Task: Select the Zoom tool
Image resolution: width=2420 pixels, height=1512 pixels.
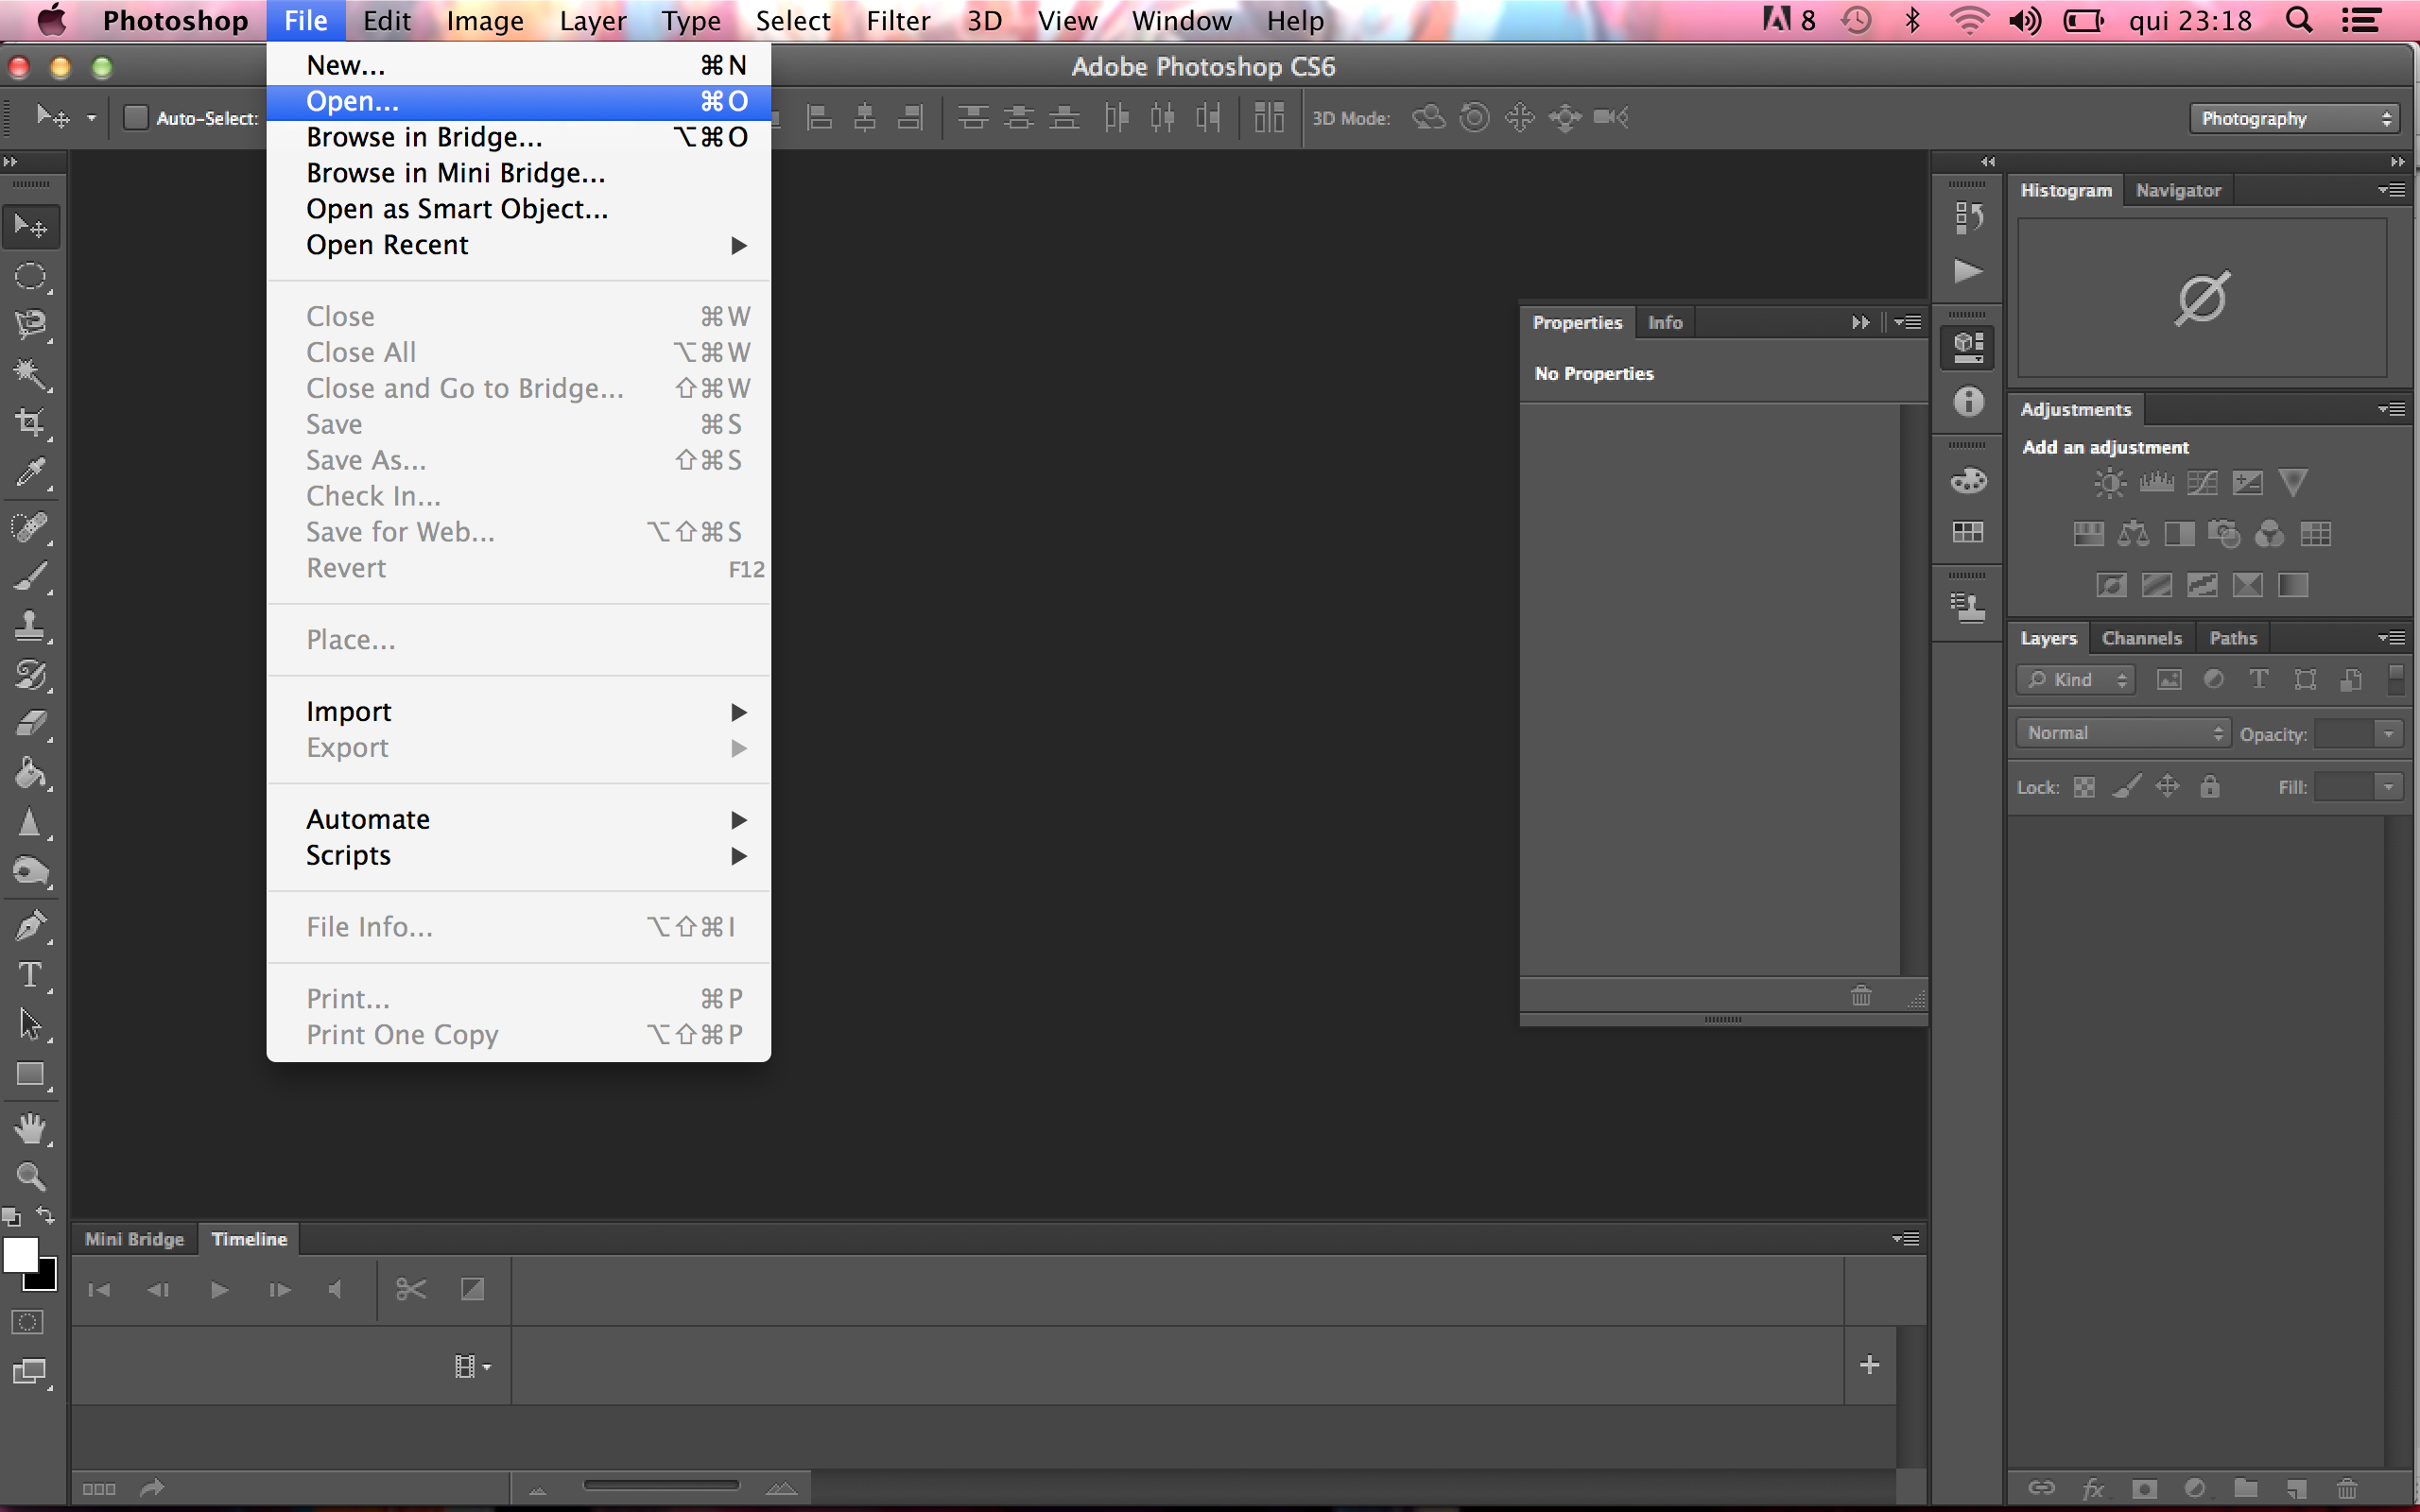Action: [x=30, y=1177]
